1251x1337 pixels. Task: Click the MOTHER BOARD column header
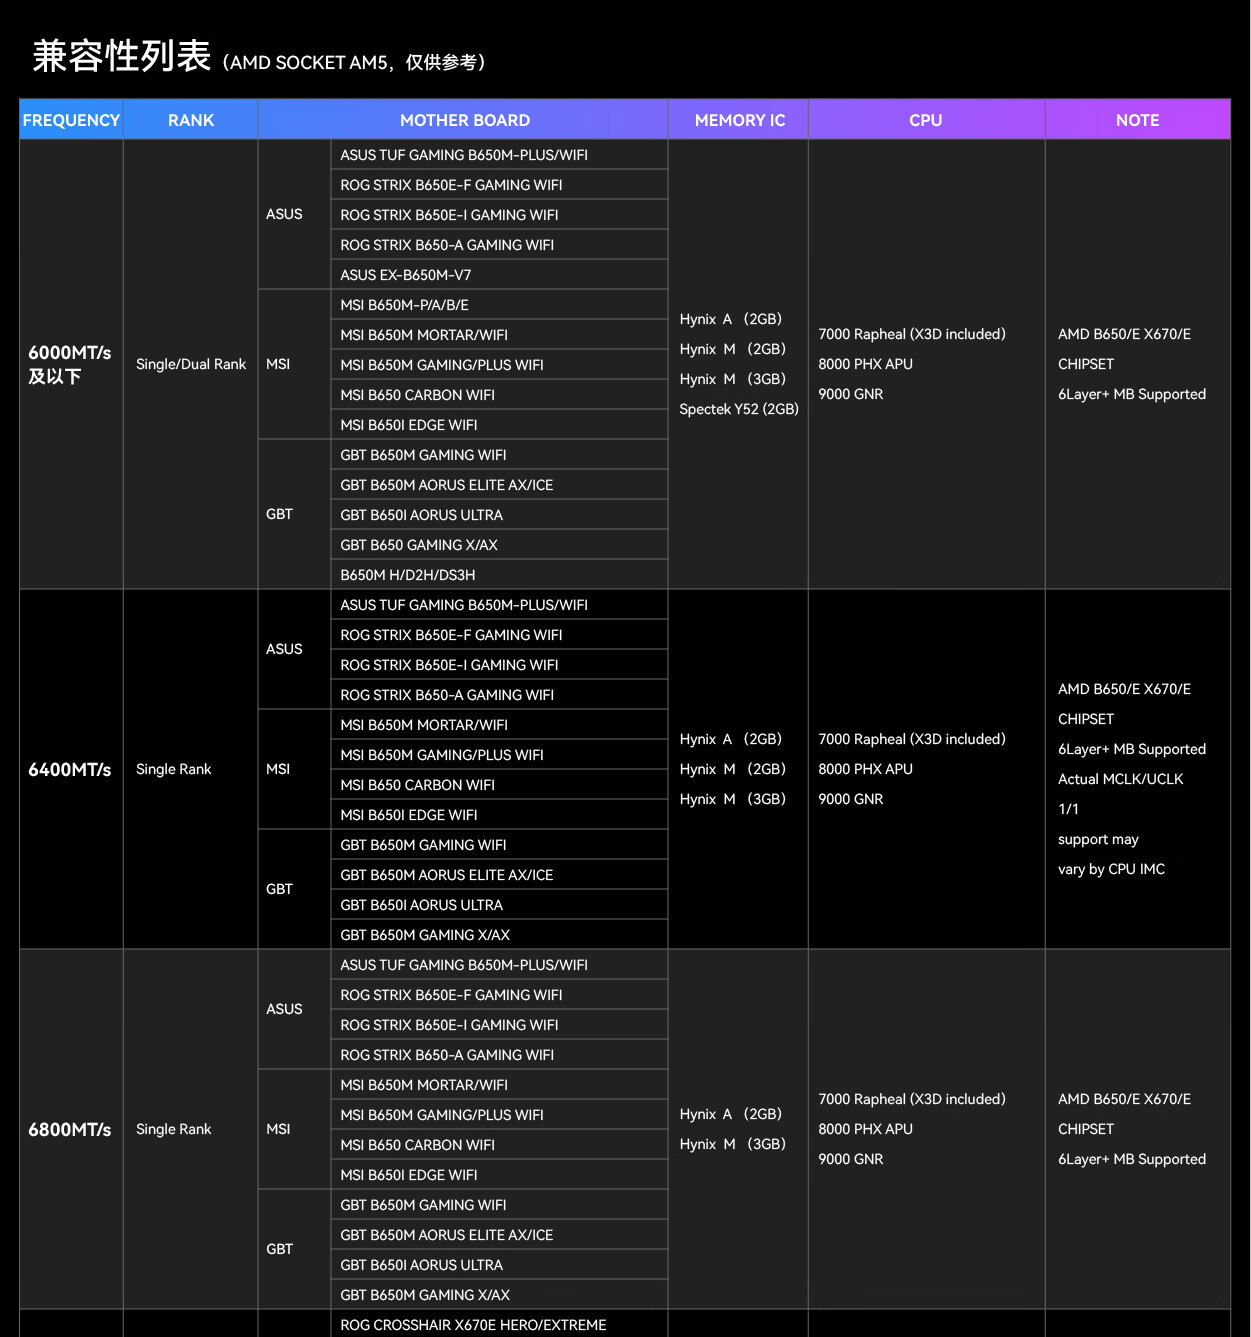(x=464, y=119)
